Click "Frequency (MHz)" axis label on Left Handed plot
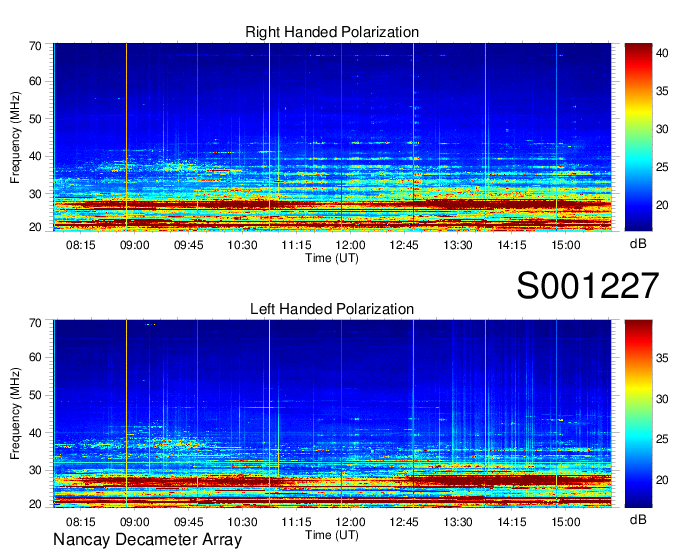 pos(15,414)
